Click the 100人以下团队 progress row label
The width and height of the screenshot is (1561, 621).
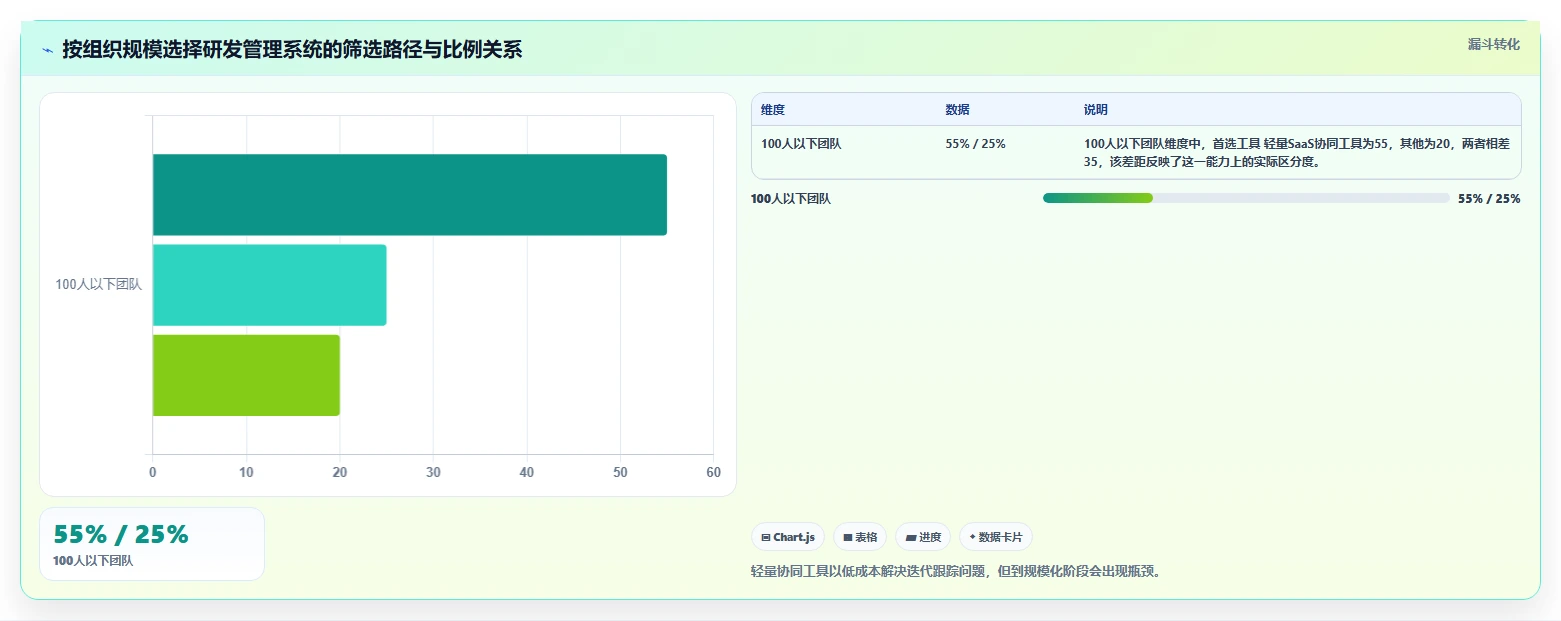tap(791, 199)
